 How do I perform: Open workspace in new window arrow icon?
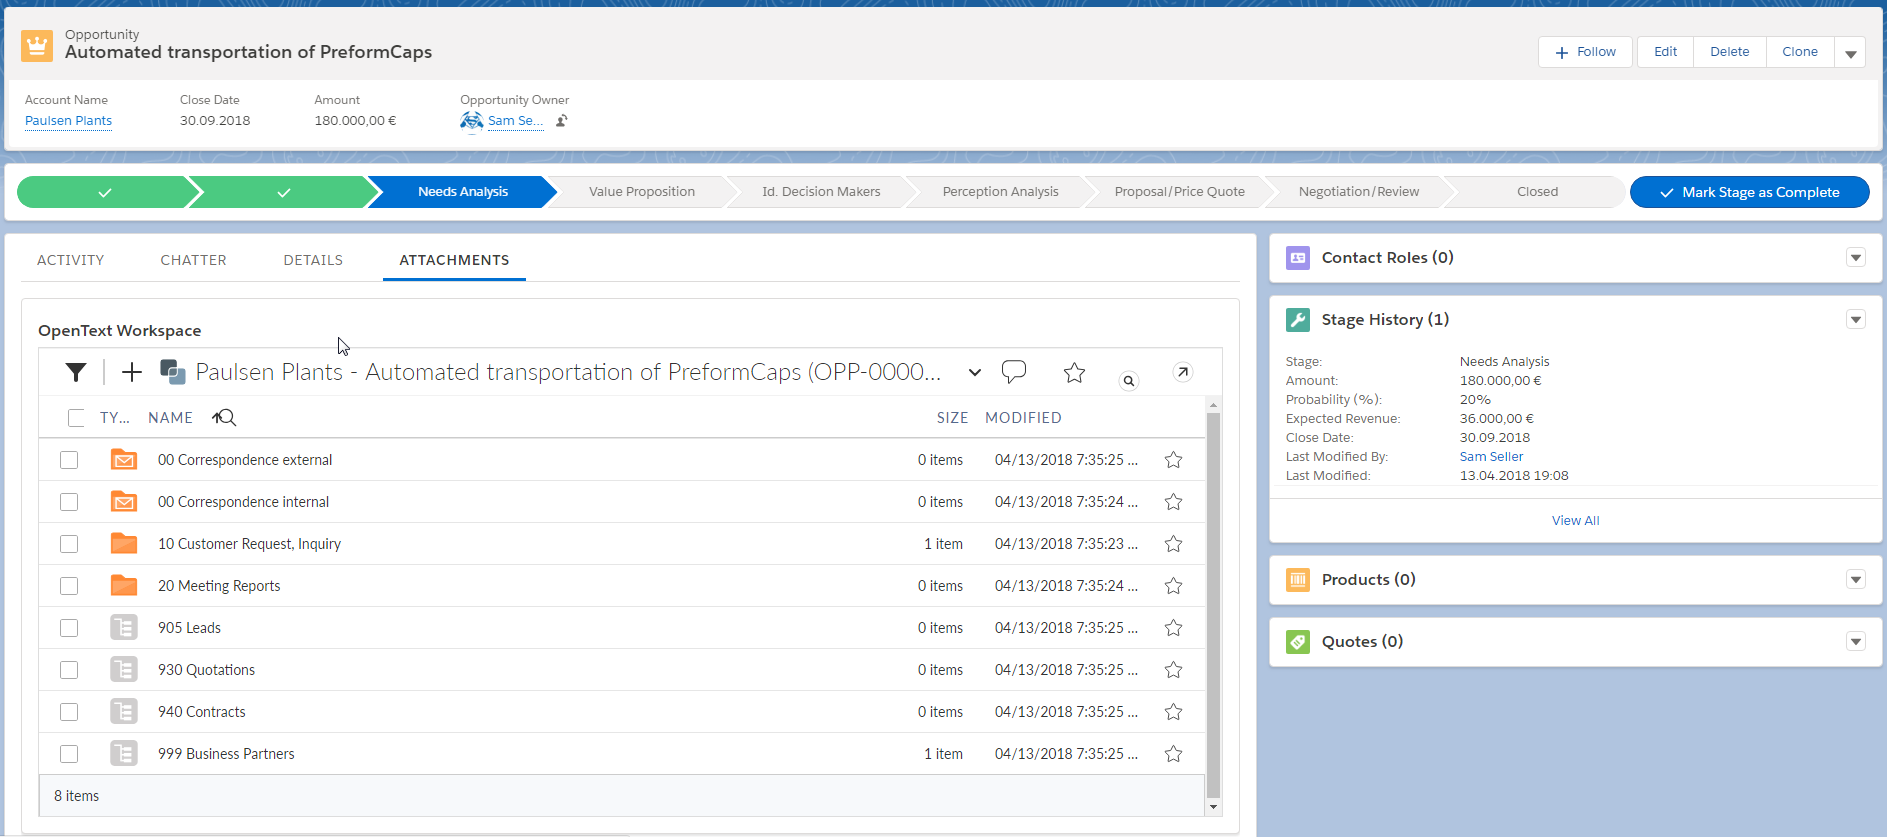[x=1182, y=372]
